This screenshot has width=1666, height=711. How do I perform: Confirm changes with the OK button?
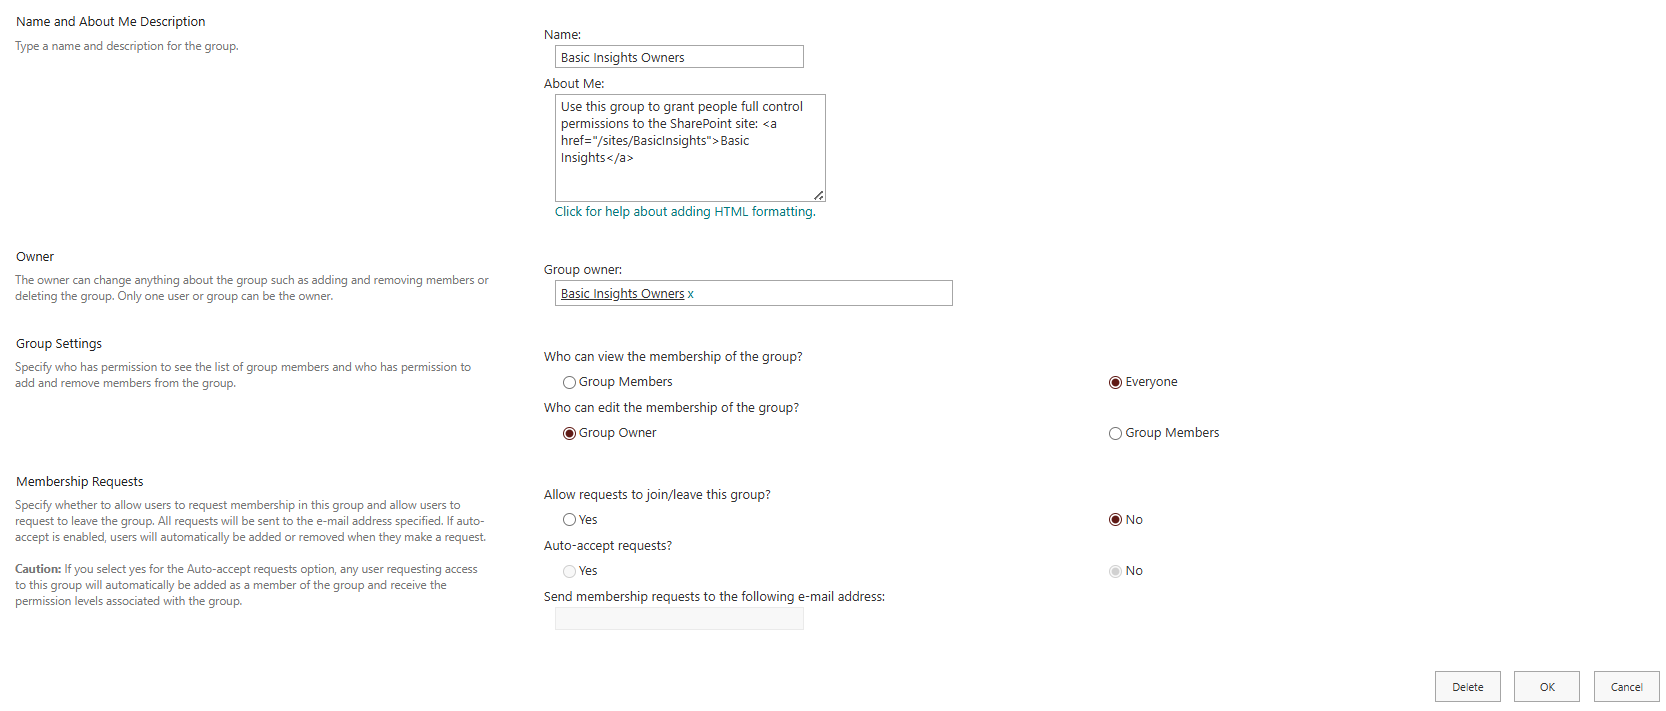pyautogui.click(x=1546, y=687)
